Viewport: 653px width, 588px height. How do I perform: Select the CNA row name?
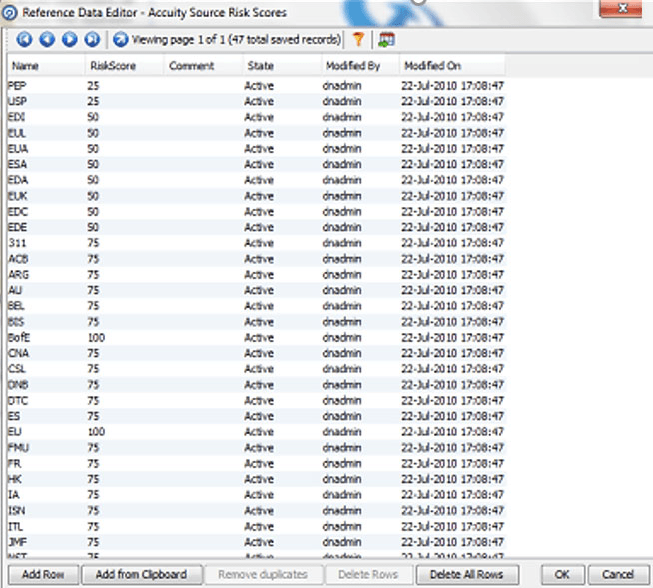(x=18, y=354)
